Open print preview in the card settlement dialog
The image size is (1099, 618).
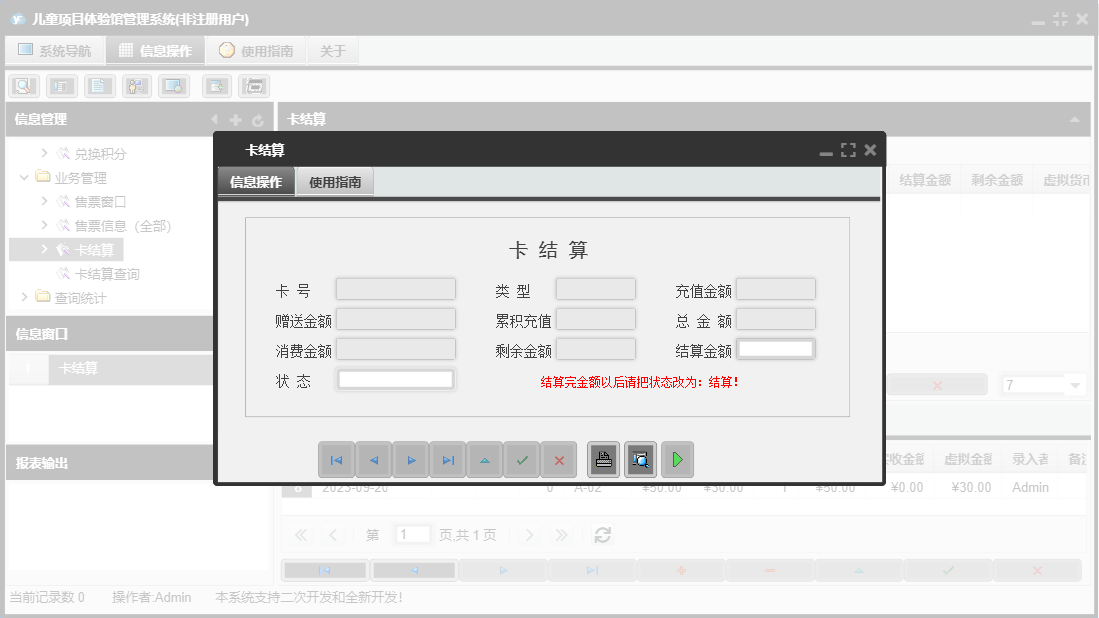coord(640,459)
